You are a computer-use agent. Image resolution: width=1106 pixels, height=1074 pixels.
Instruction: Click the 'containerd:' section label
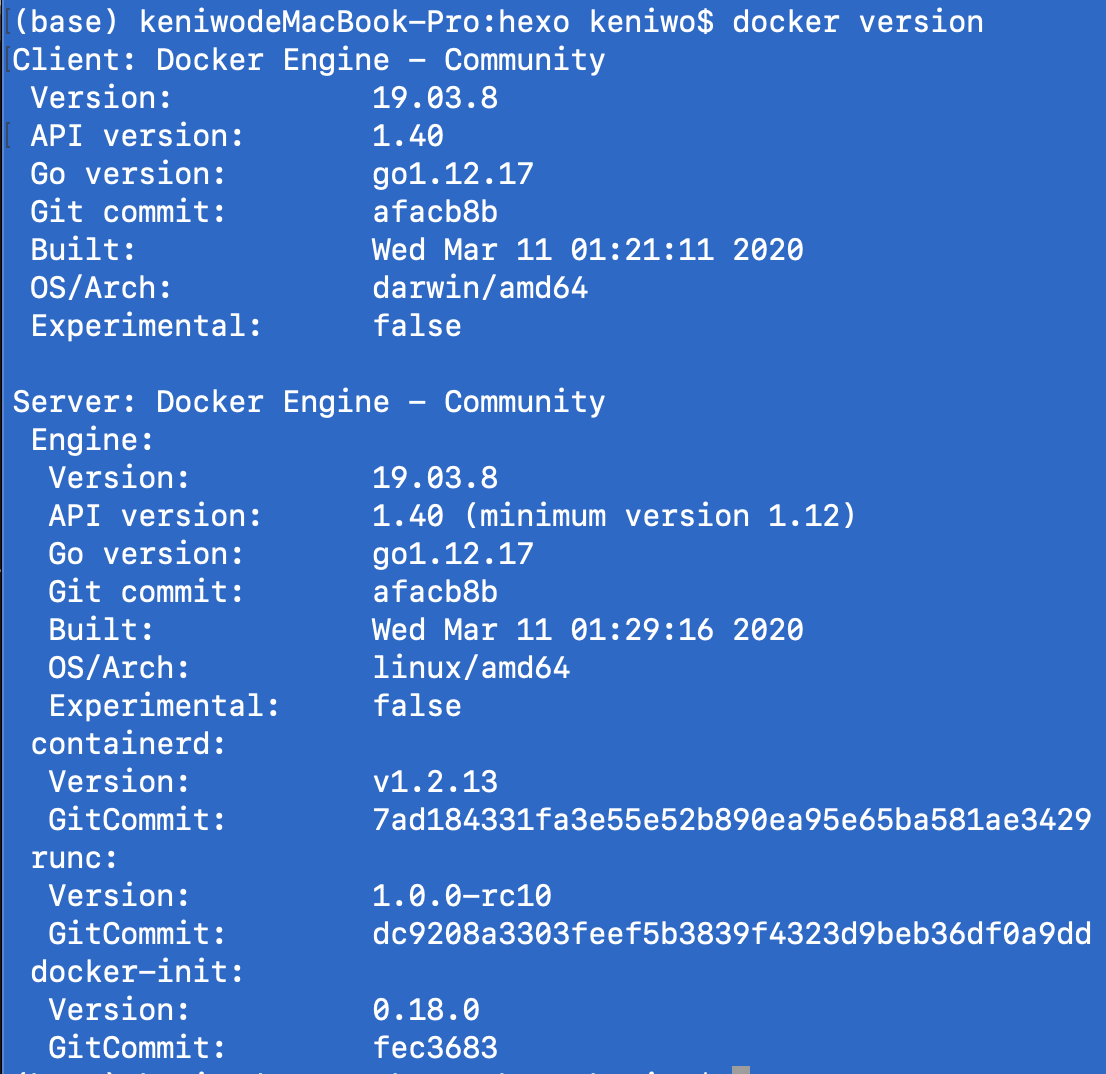tap(129, 744)
